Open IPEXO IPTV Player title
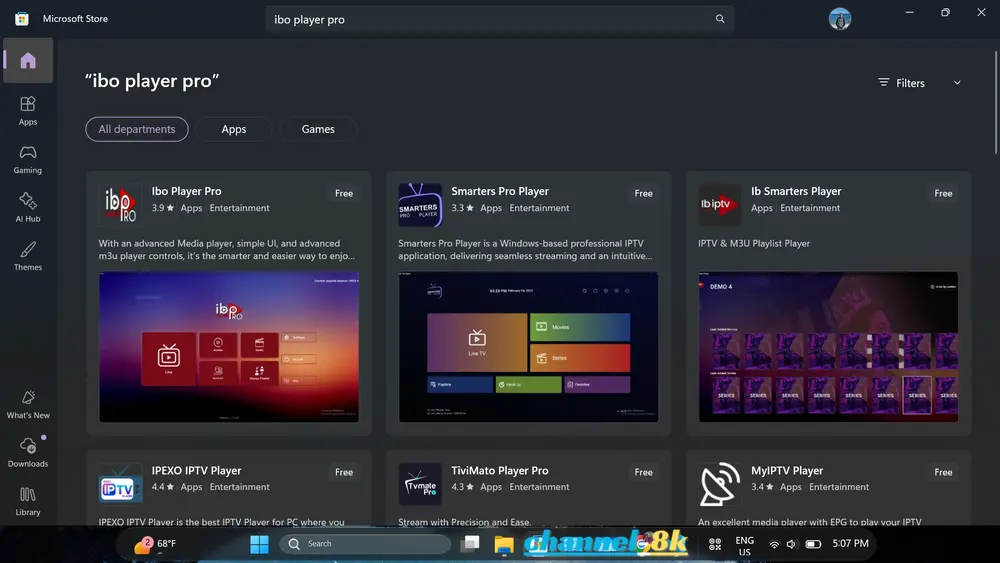1000x563 pixels. click(x=196, y=471)
